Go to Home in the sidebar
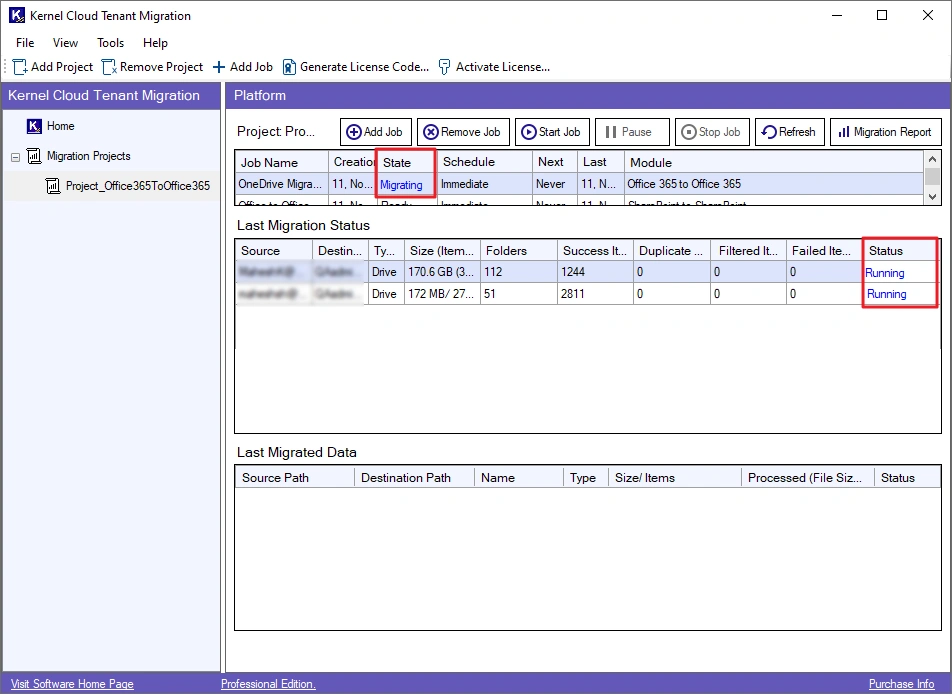Image resolution: width=952 pixels, height=694 pixels. click(x=60, y=126)
